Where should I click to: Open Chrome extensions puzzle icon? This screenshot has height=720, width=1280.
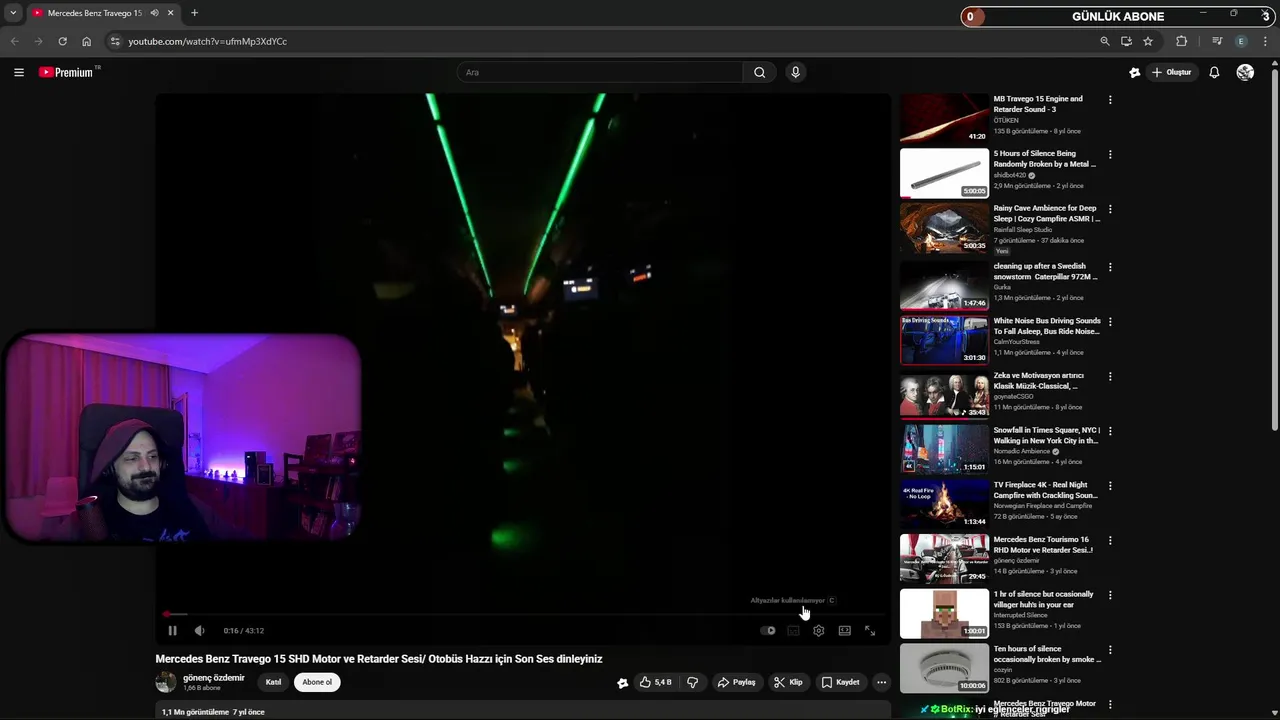coord(1181,41)
